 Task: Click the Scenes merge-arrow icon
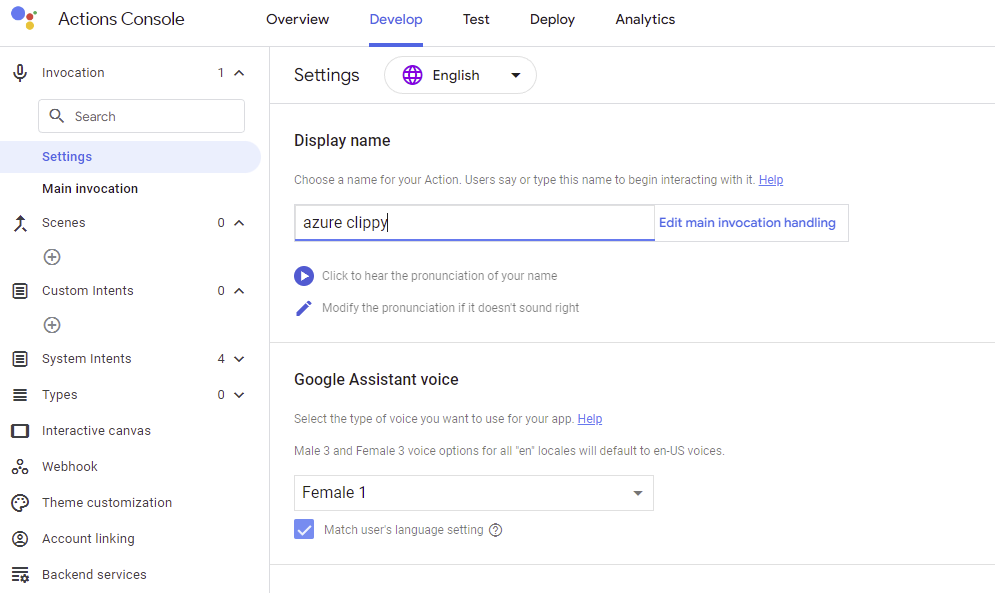pos(20,223)
